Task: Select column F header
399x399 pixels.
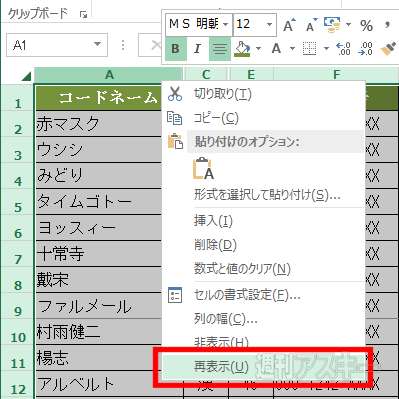Action: click(337, 75)
